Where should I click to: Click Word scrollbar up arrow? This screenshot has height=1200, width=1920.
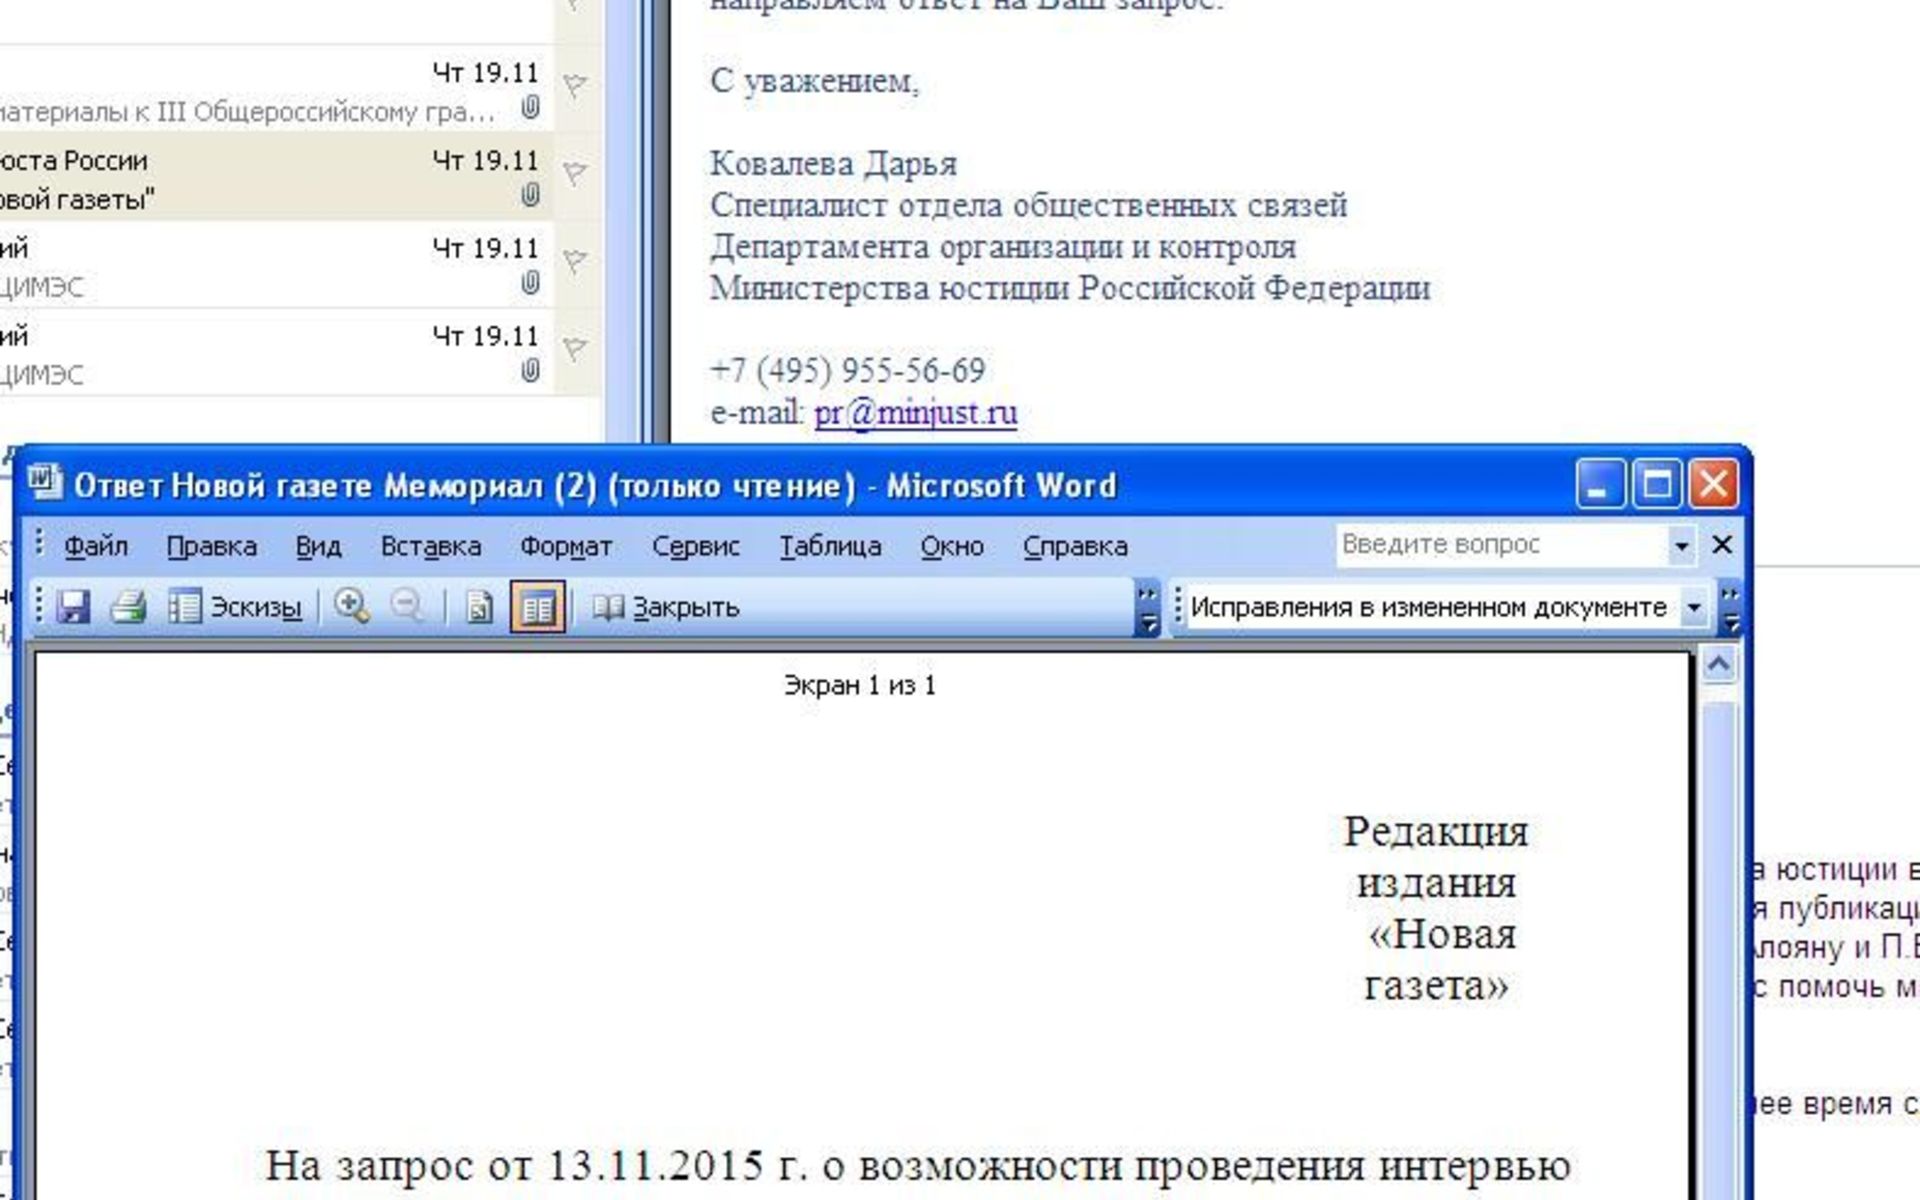1719,665
